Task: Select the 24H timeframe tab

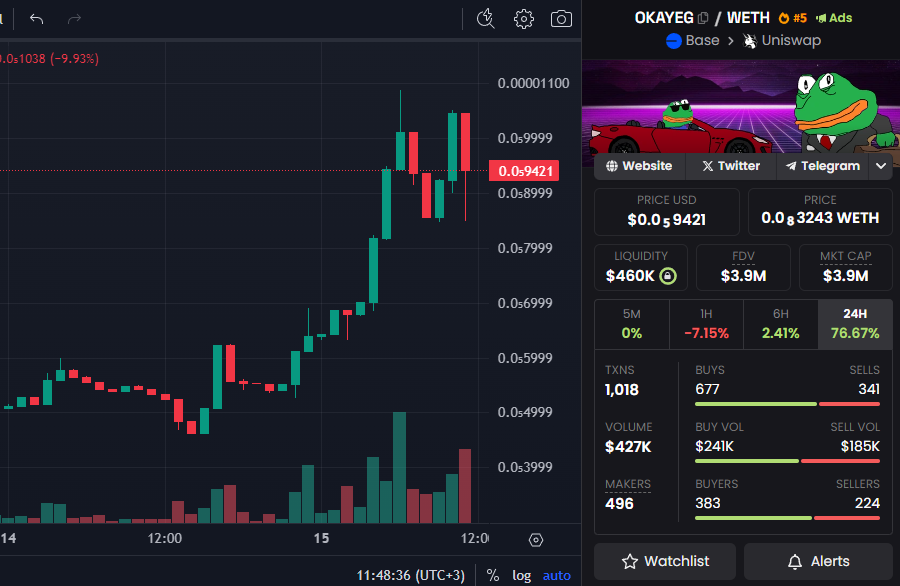Action: (x=855, y=324)
